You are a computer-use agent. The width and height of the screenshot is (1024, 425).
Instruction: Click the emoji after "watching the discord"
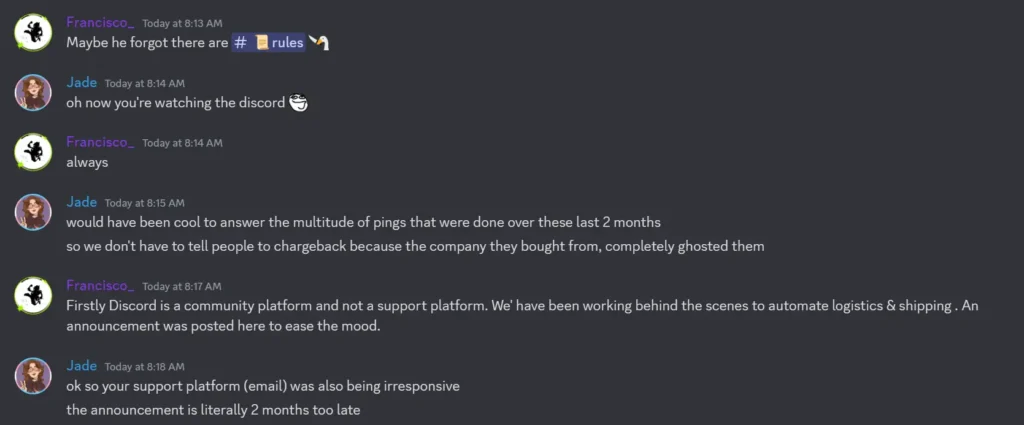pyautogui.click(x=297, y=103)
